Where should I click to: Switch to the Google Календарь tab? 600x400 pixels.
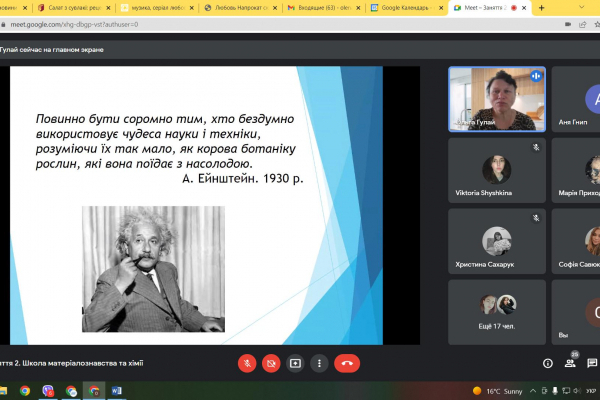407,8
